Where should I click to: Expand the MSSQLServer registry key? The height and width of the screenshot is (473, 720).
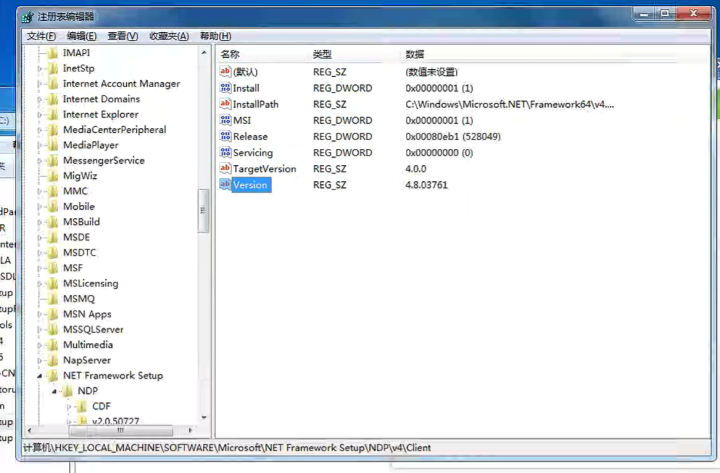[41, 329]
